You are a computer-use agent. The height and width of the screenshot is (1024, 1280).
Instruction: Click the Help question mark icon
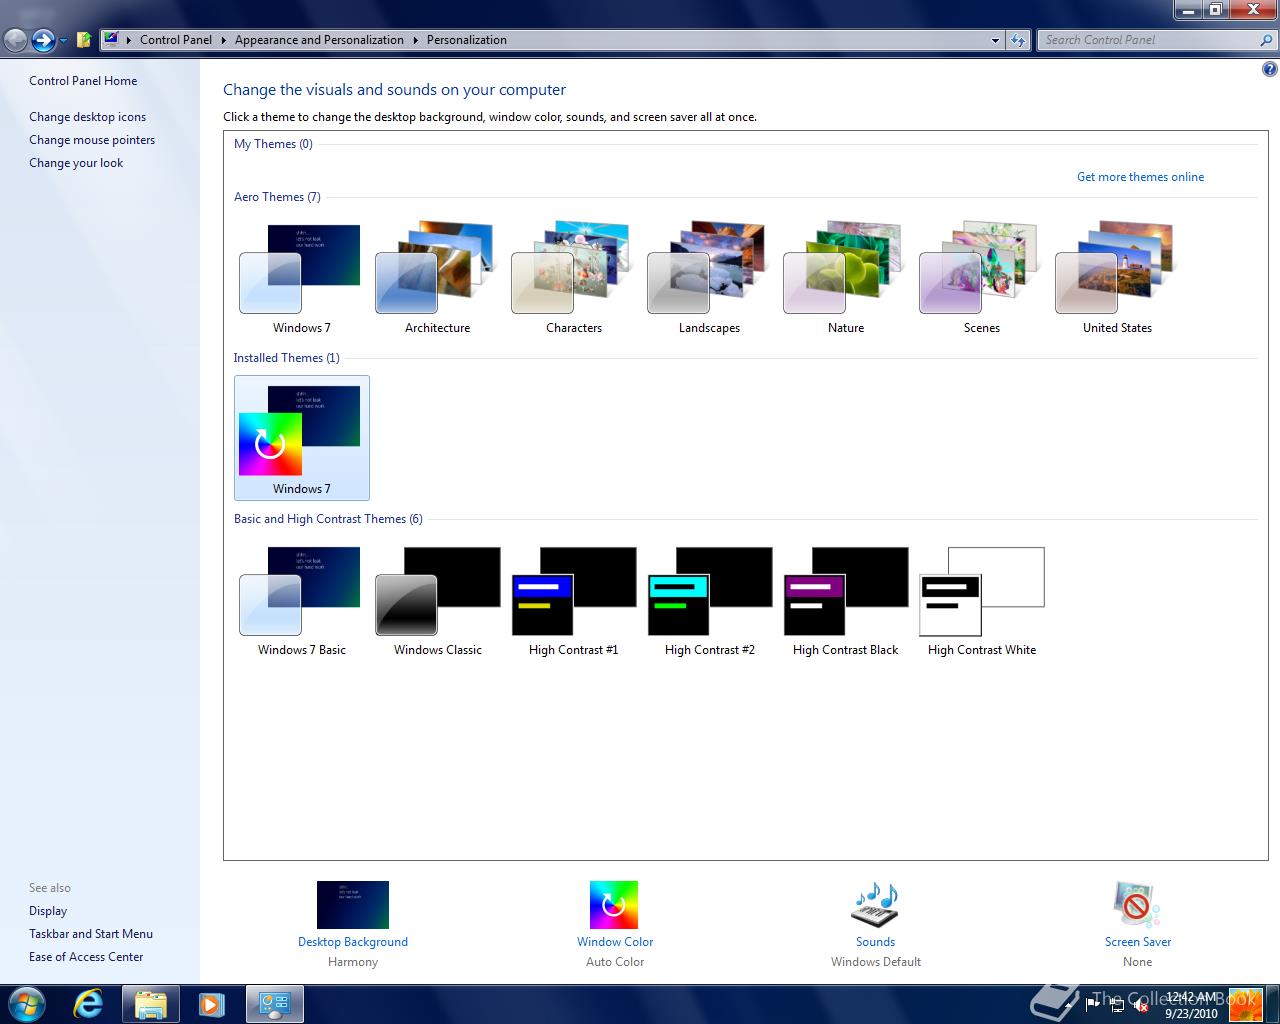pyautogui.click(x=1269, y=69)
